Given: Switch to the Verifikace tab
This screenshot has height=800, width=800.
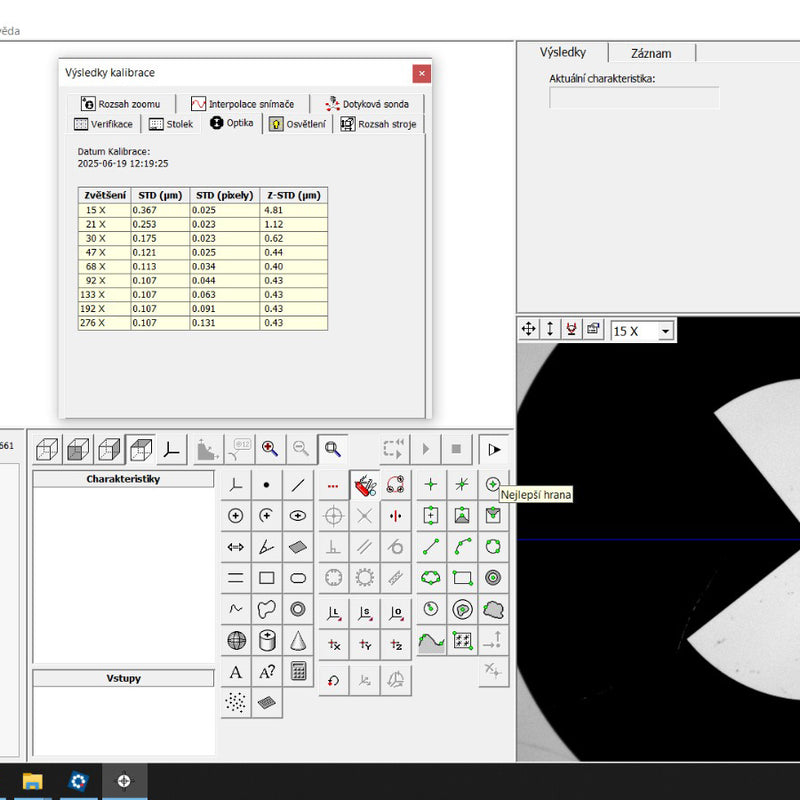Looking at the screenshot, I should pyautogui.click(x=104, y=124).
